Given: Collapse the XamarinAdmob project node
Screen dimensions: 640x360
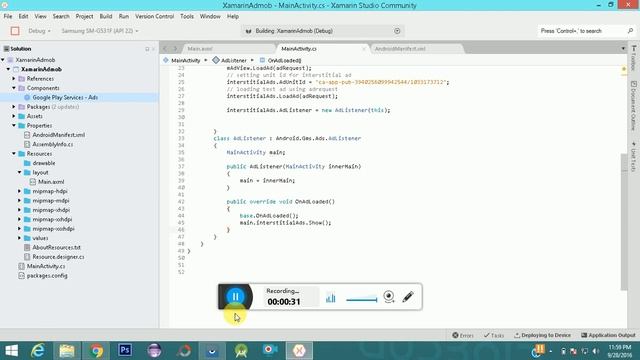Looking at the screenshot, I should (x=9, y=69).
